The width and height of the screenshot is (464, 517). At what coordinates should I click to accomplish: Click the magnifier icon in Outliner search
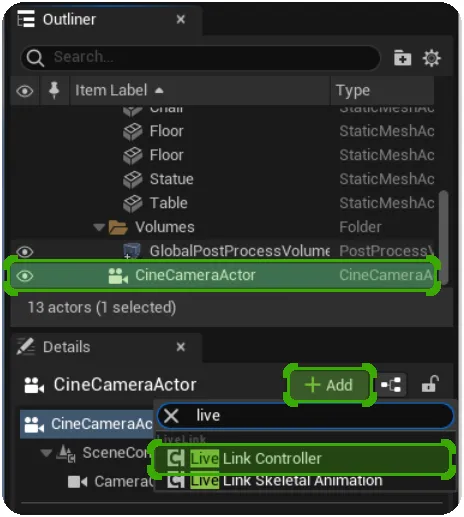[x=35, y=58]
